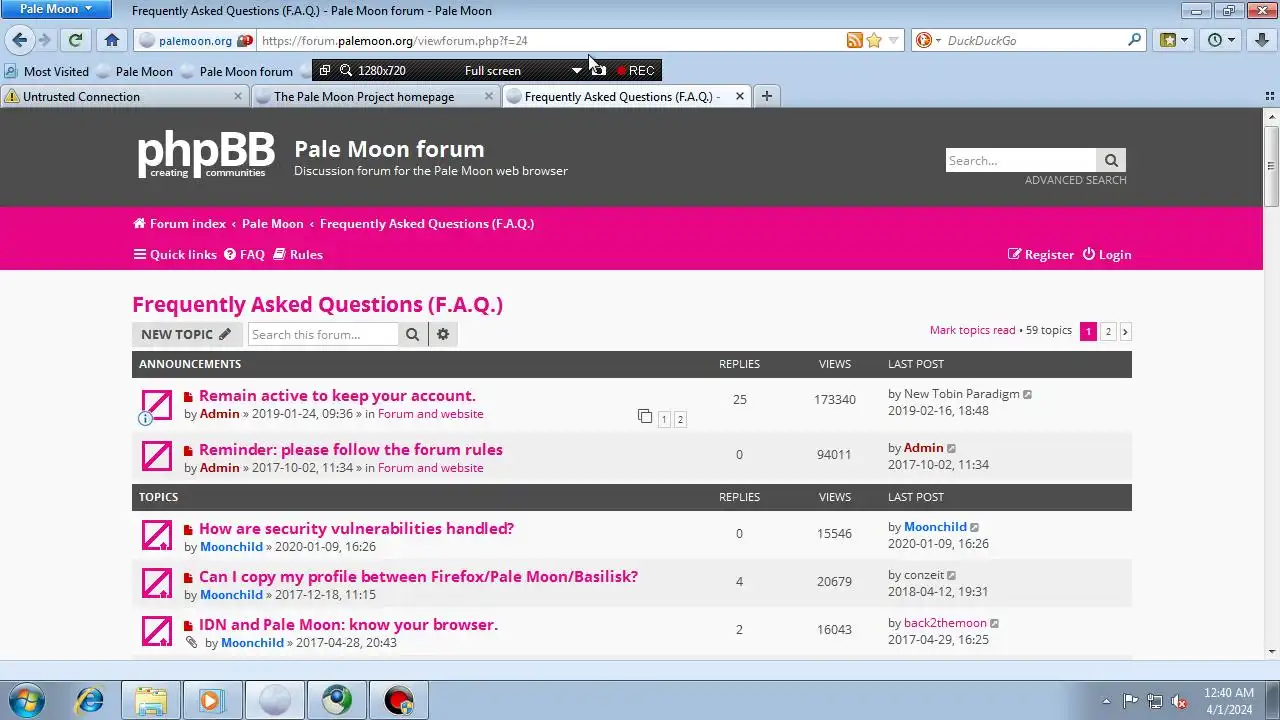Open the URL history dropdown arrow
The image size is (1280, 720).
coord(894,40)
